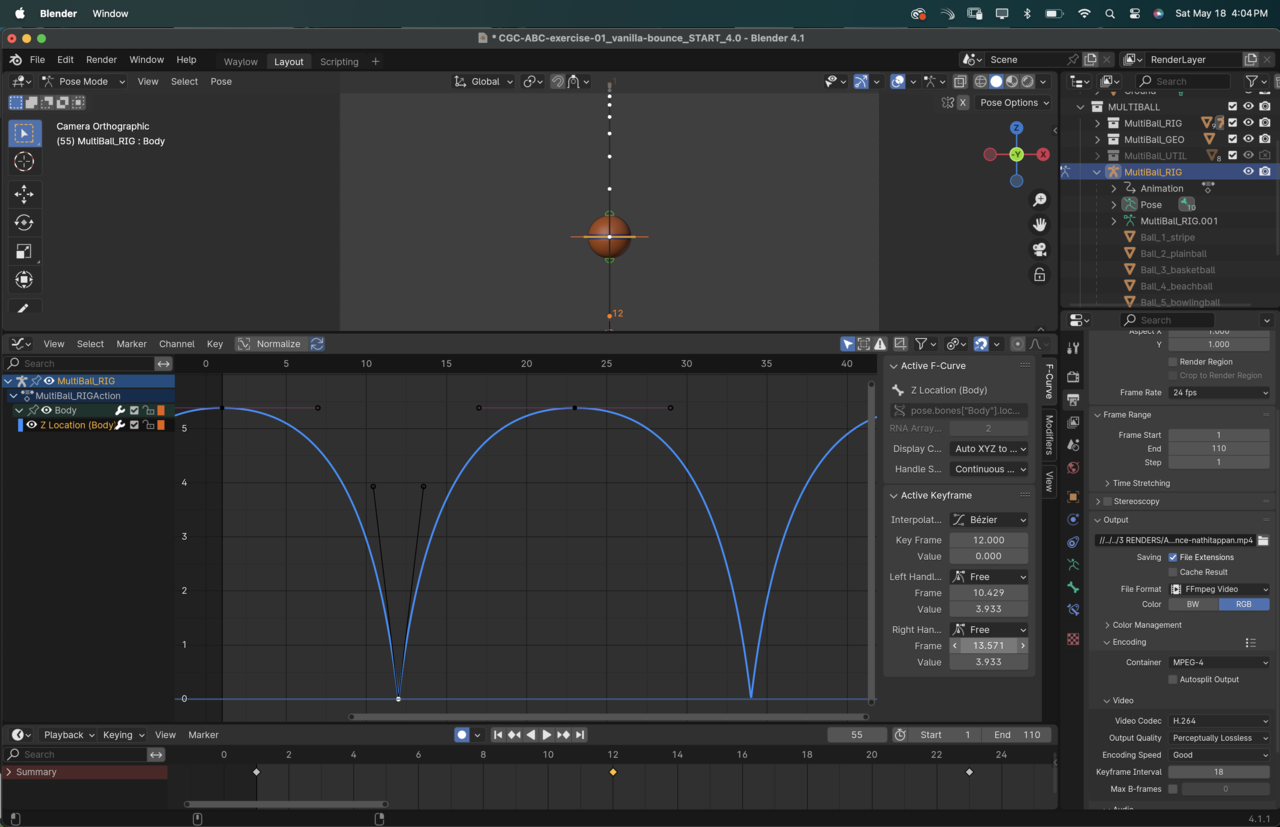Select the Move tool in the viewport toolbar
This screenshot has height=827, width=1280.
[x=24, y=194]
